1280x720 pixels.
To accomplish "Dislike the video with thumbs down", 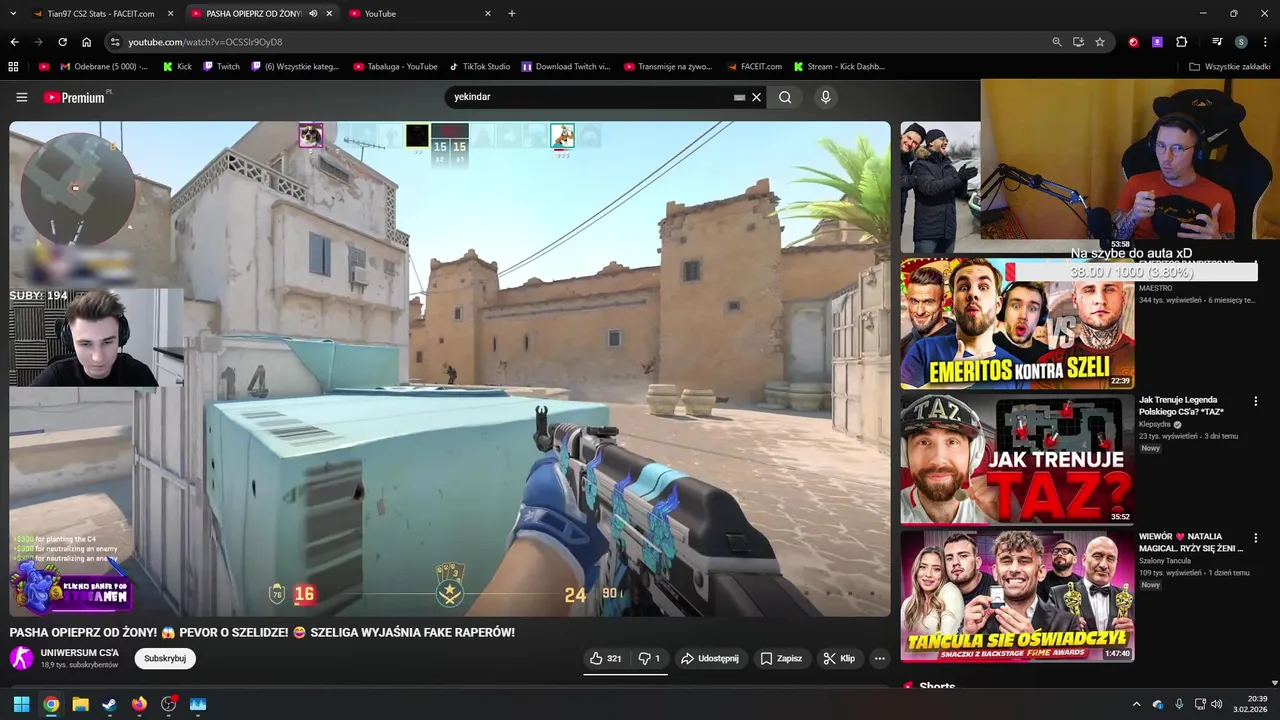I will 649,658.
